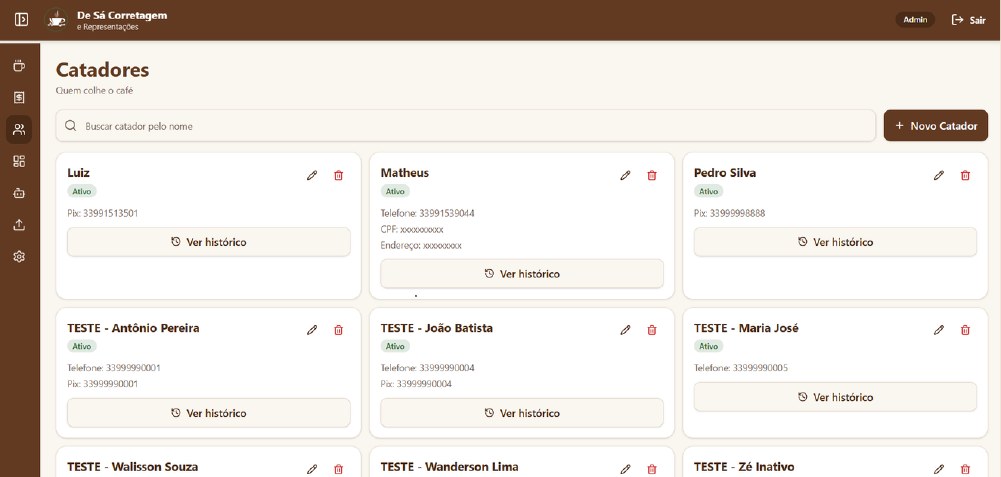
Task: Toggle the sidebar panel icon
Action: tap(21, 20)
